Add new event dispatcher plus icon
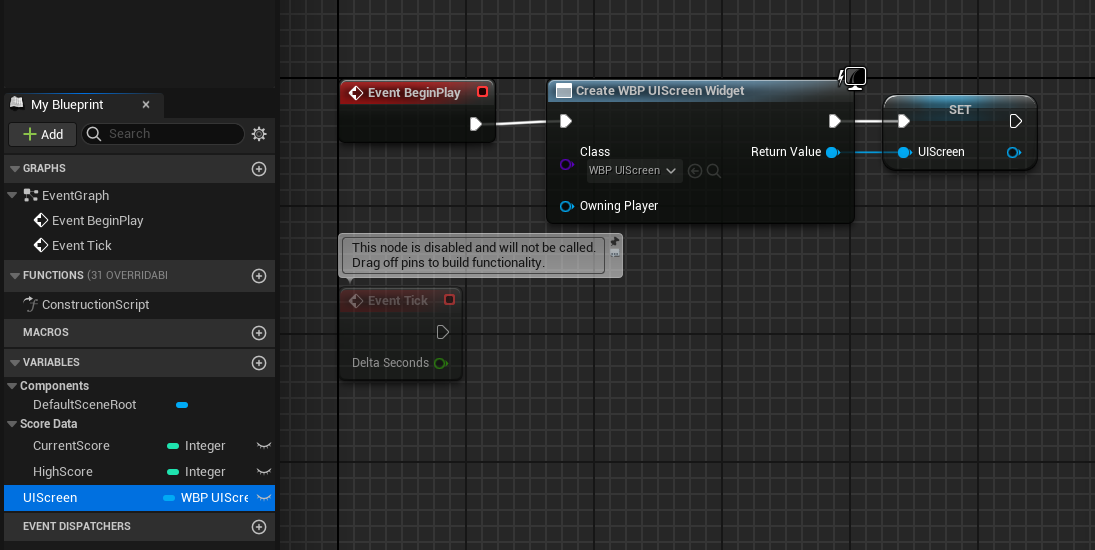This screenshot has width=1095, height=550. click(259, 527)
